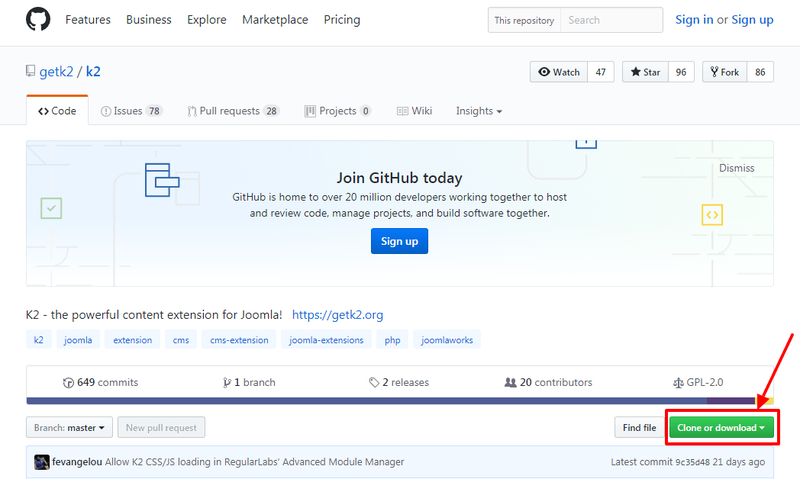800x479 pixels.
Task: Open the getk2 owner link
Action: click(x=56, y=71)
